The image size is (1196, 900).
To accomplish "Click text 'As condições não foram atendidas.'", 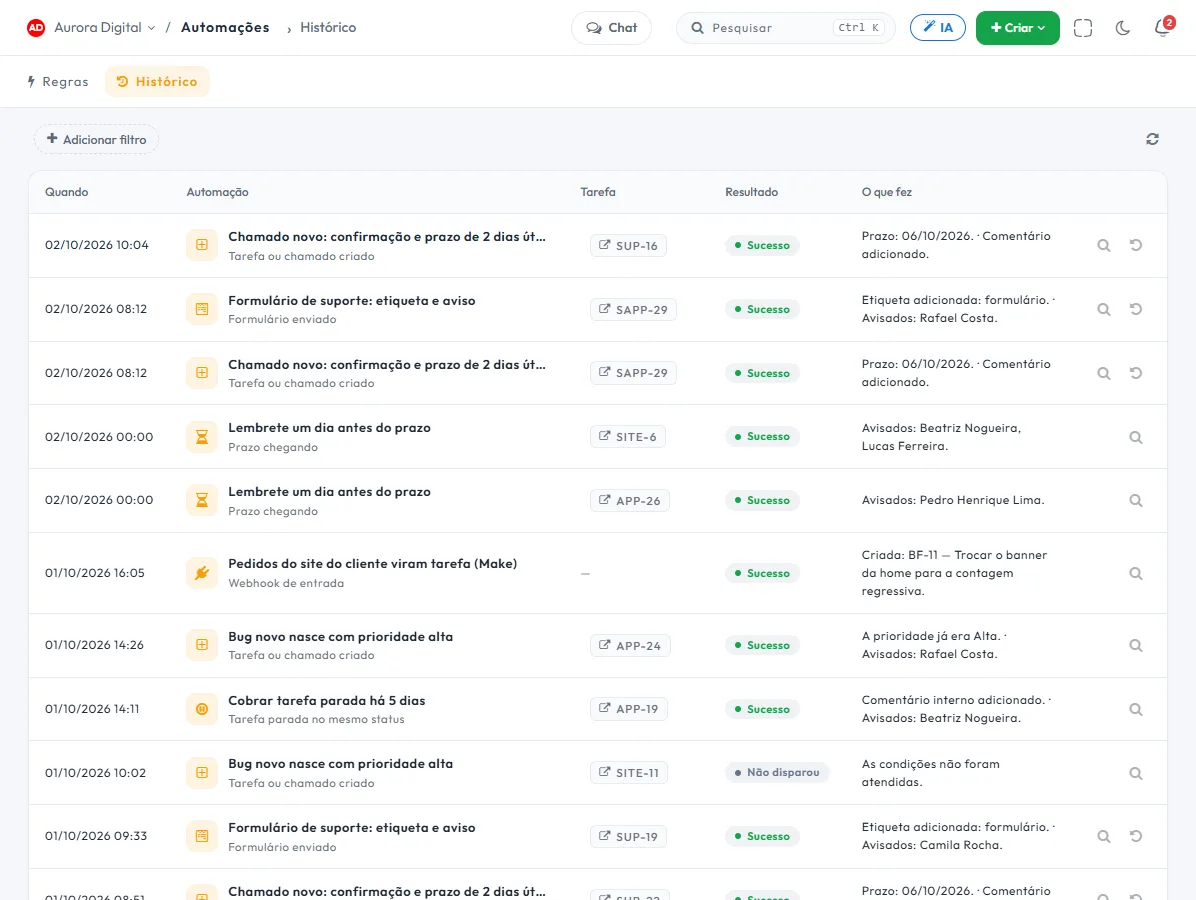I will [931, 773].
